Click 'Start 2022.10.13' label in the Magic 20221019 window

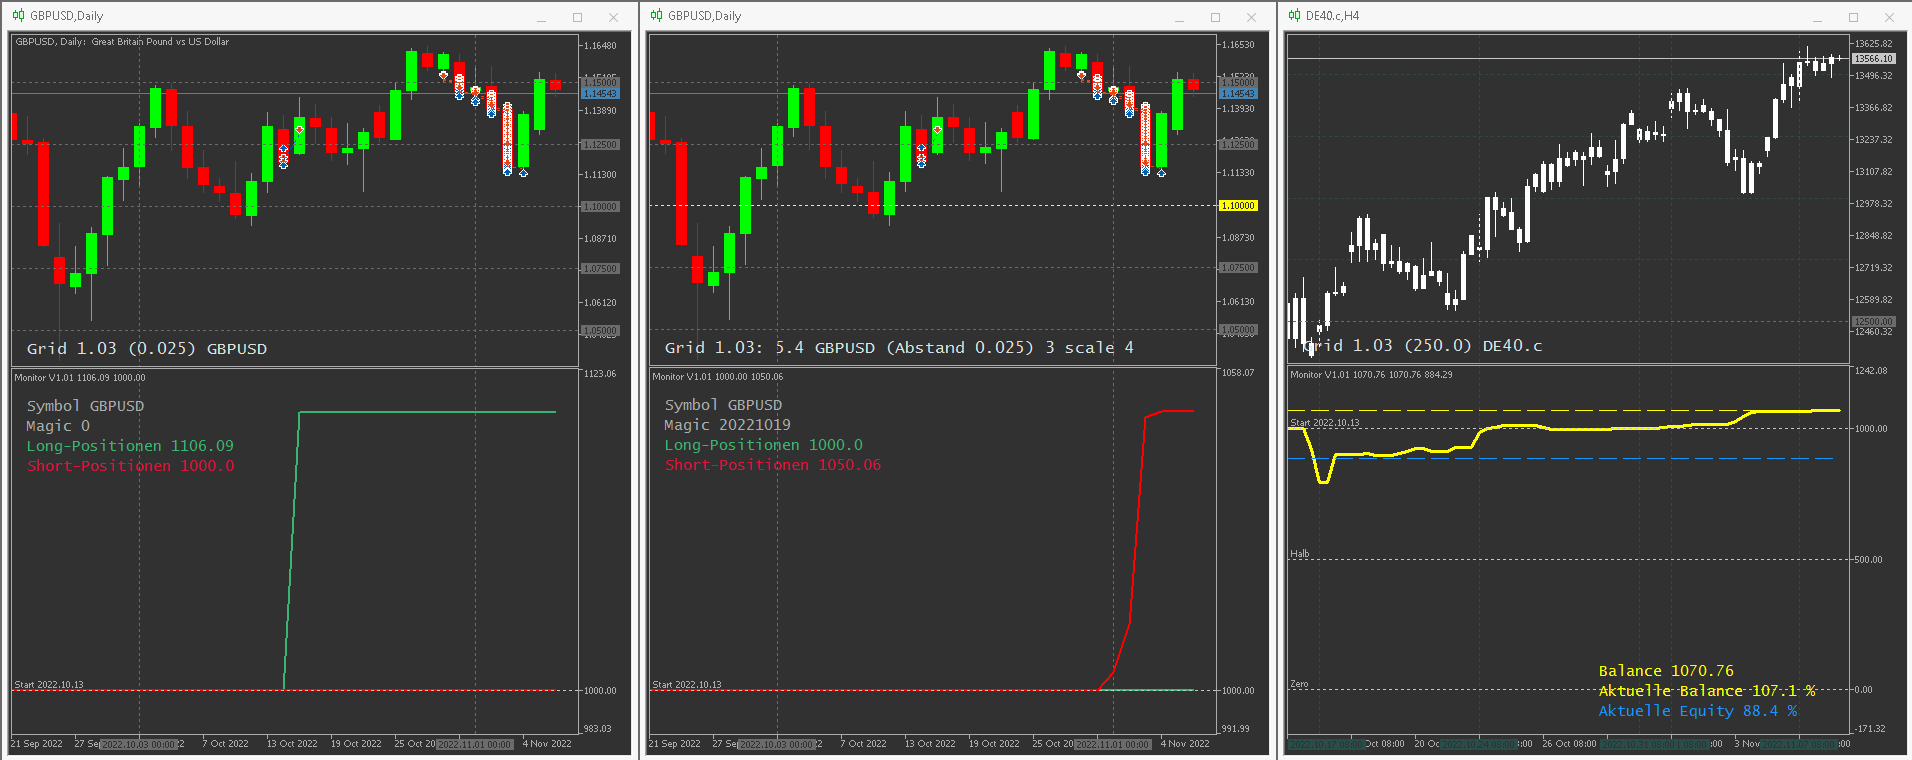coord(687,685)
